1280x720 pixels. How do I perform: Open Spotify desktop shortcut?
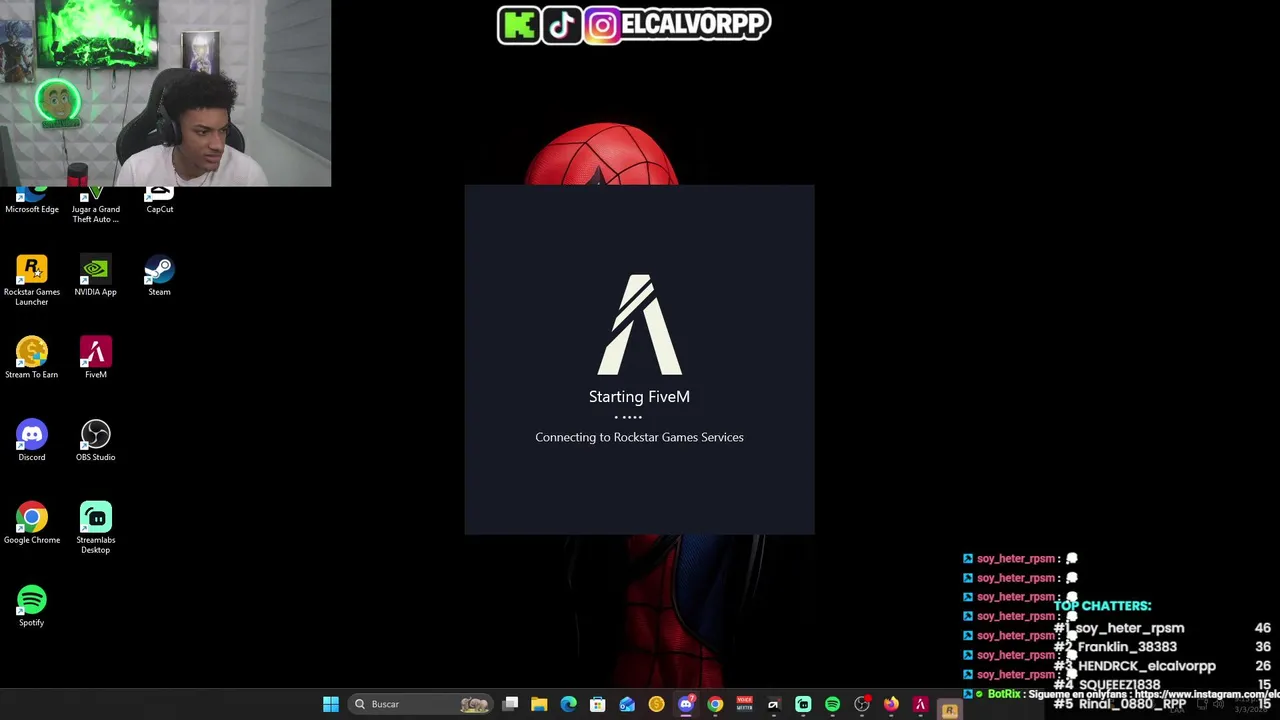[31, 606]
